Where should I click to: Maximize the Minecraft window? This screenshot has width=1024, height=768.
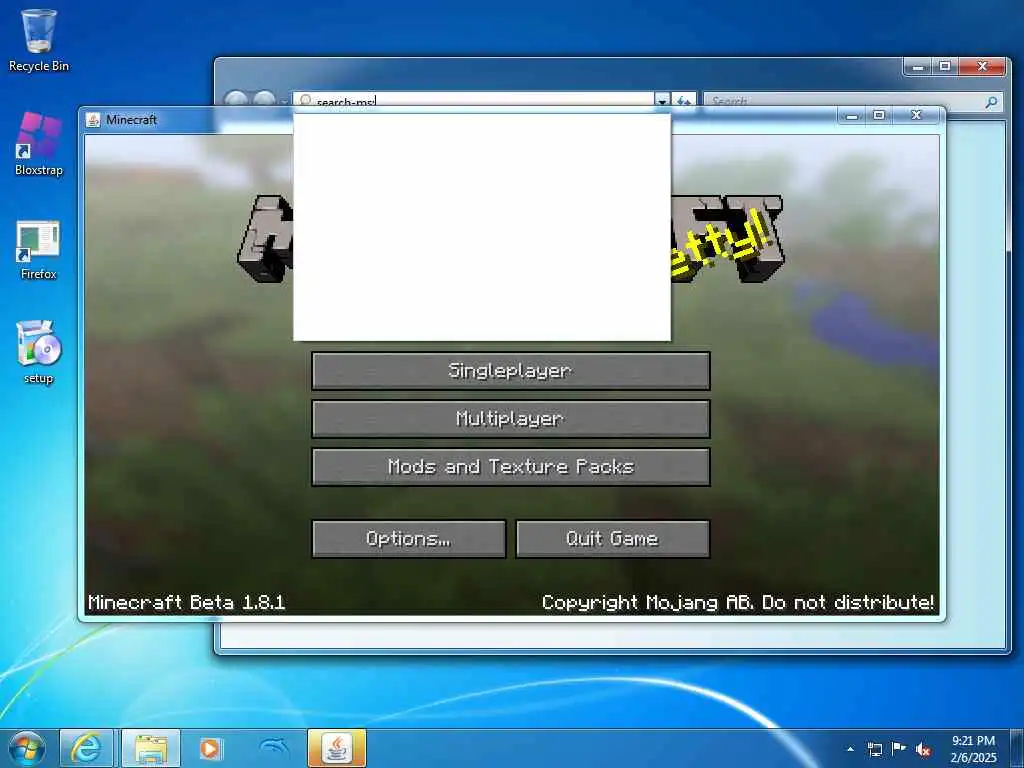879,116
